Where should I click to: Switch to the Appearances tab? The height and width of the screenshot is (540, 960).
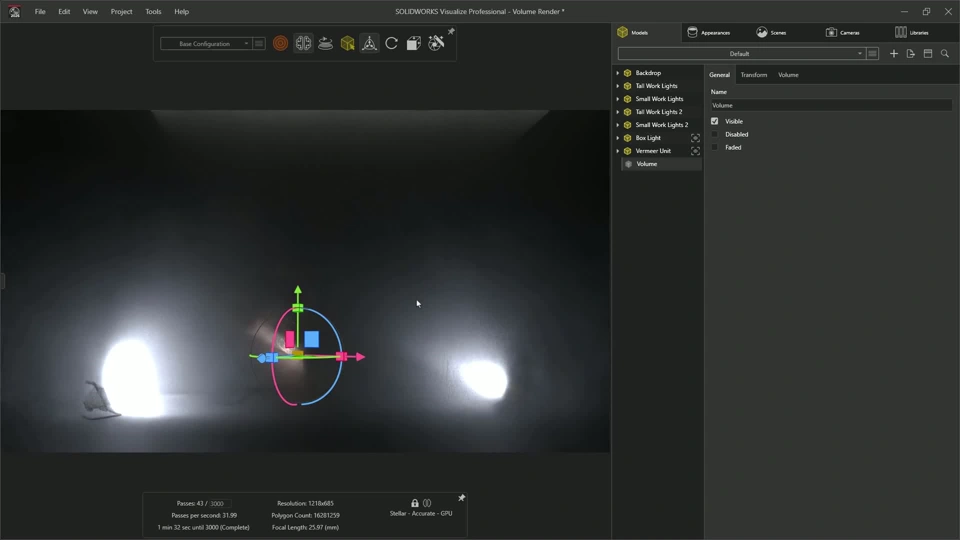tap(708, 32)
